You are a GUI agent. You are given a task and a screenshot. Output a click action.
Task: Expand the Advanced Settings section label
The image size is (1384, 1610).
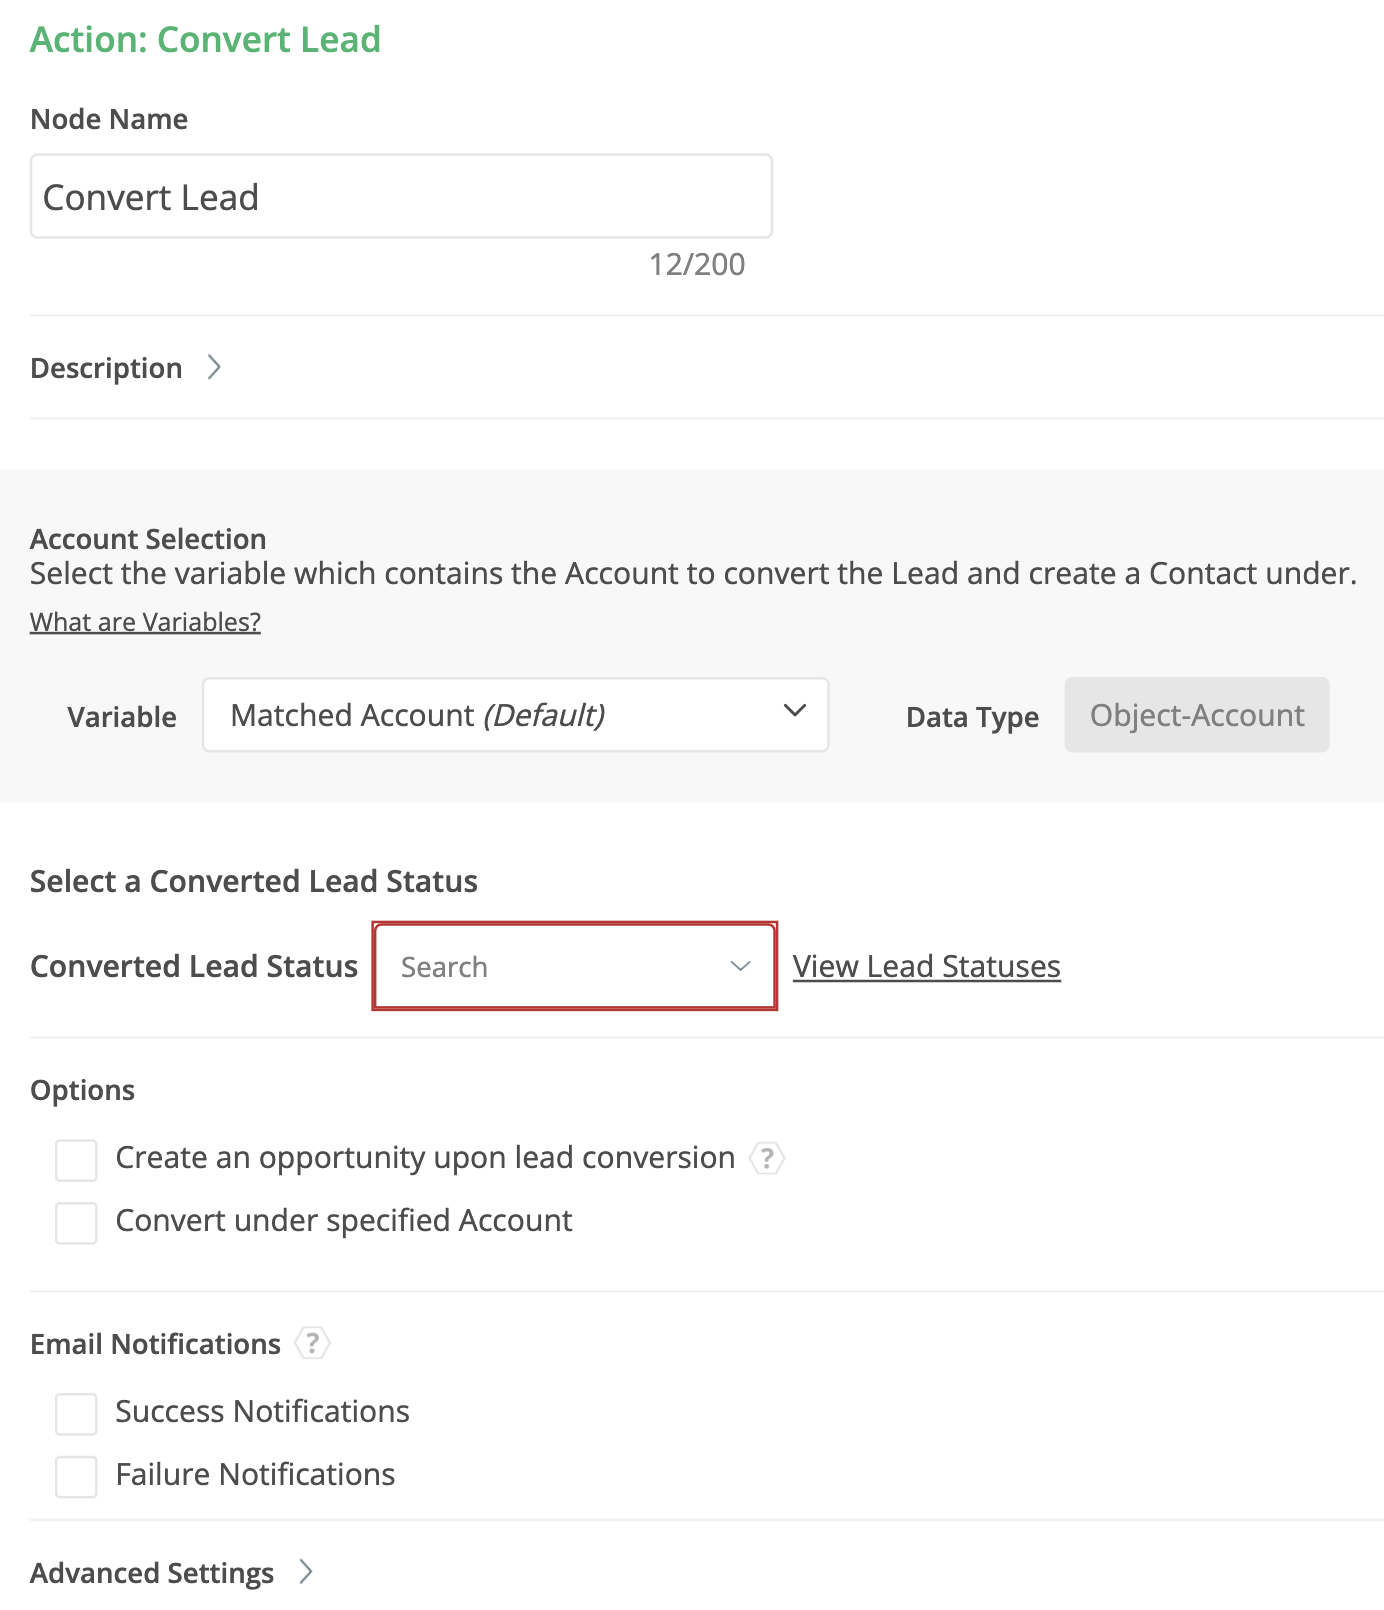[x=152, y=1573]
